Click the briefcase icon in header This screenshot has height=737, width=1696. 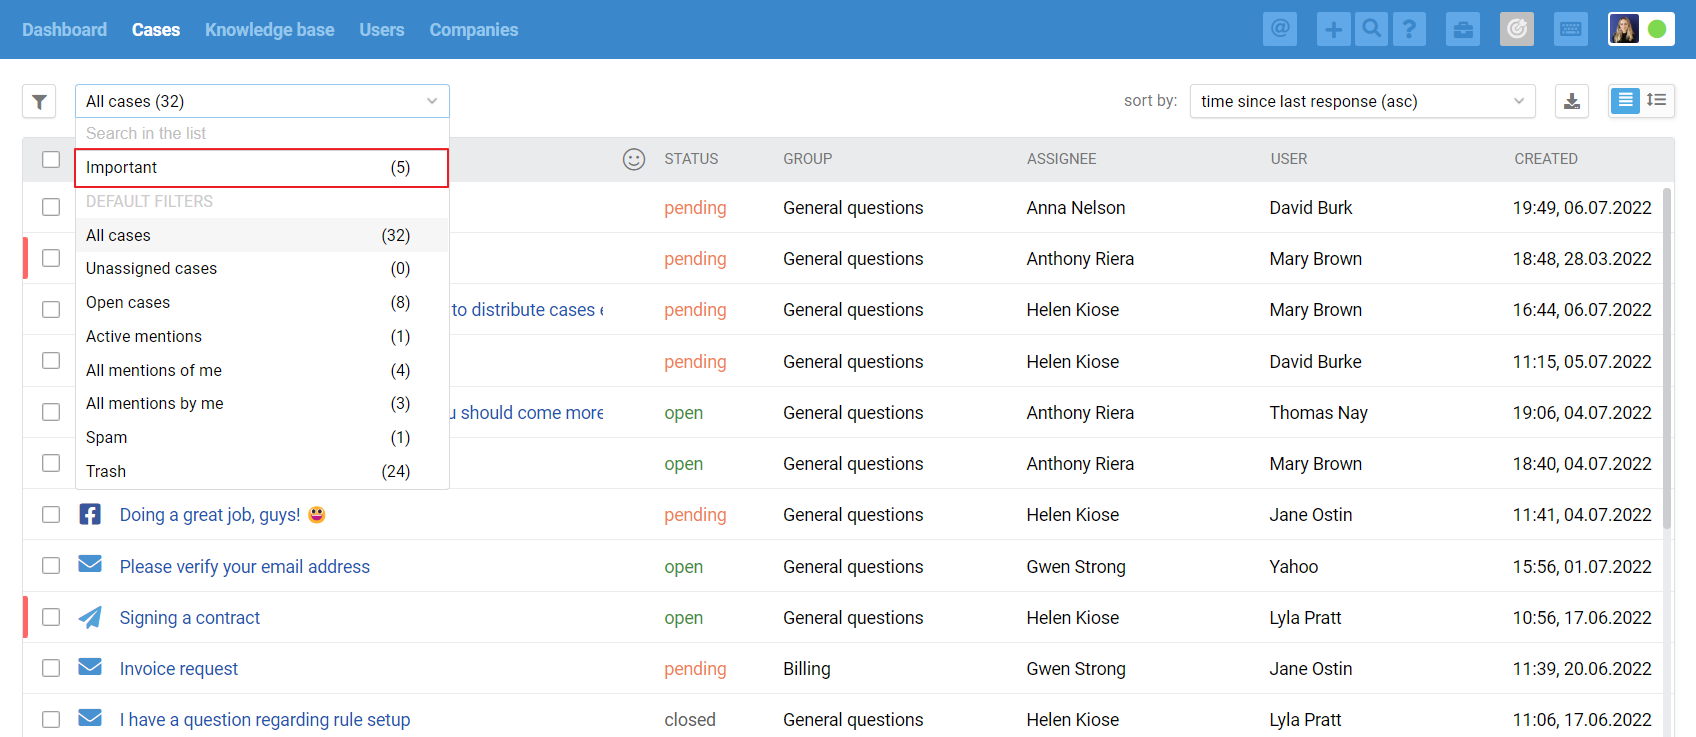tap(1463, 29)
